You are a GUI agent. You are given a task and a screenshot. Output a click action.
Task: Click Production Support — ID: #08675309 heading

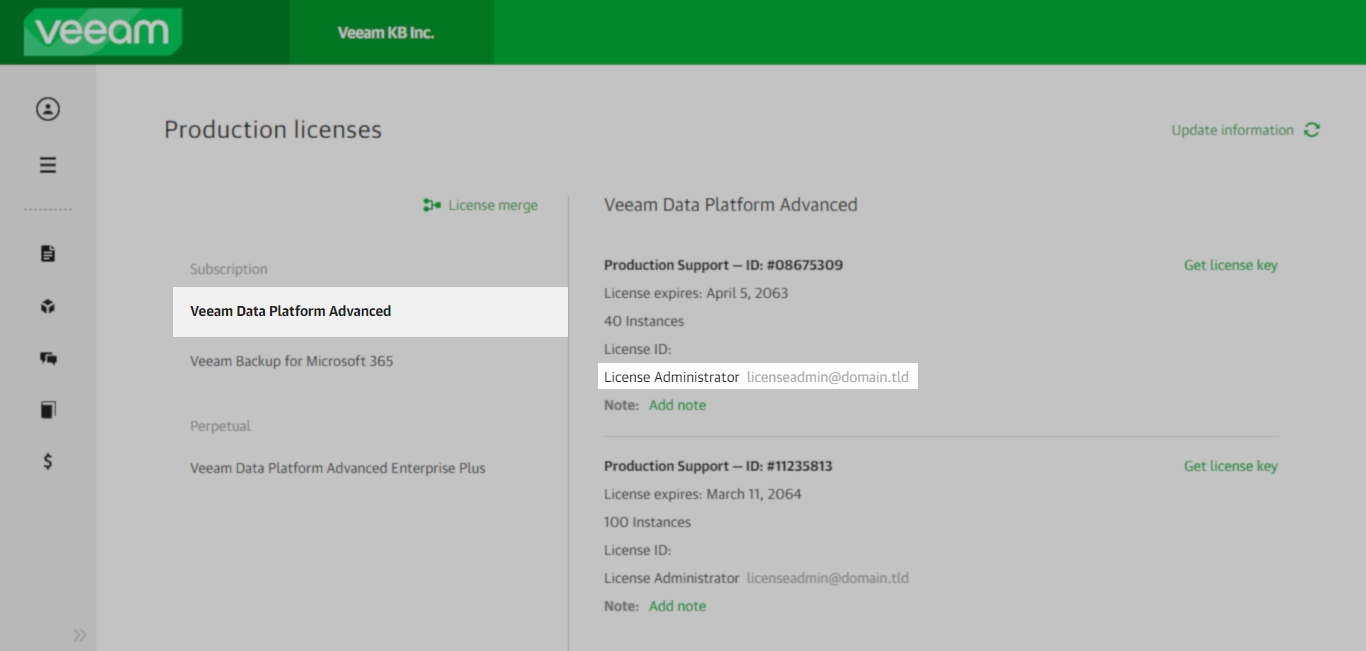click(x=723, y=265)
